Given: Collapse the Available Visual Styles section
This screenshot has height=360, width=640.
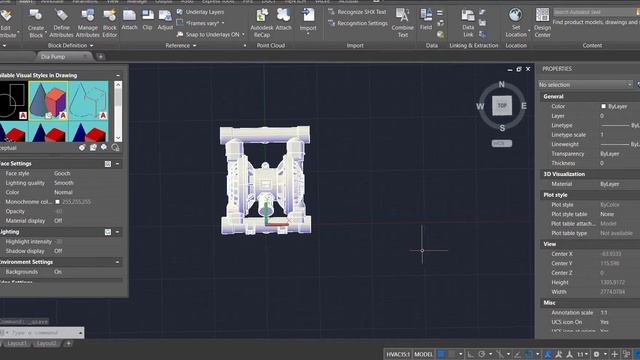Looking at the screenshot, I should pos(118,76).
